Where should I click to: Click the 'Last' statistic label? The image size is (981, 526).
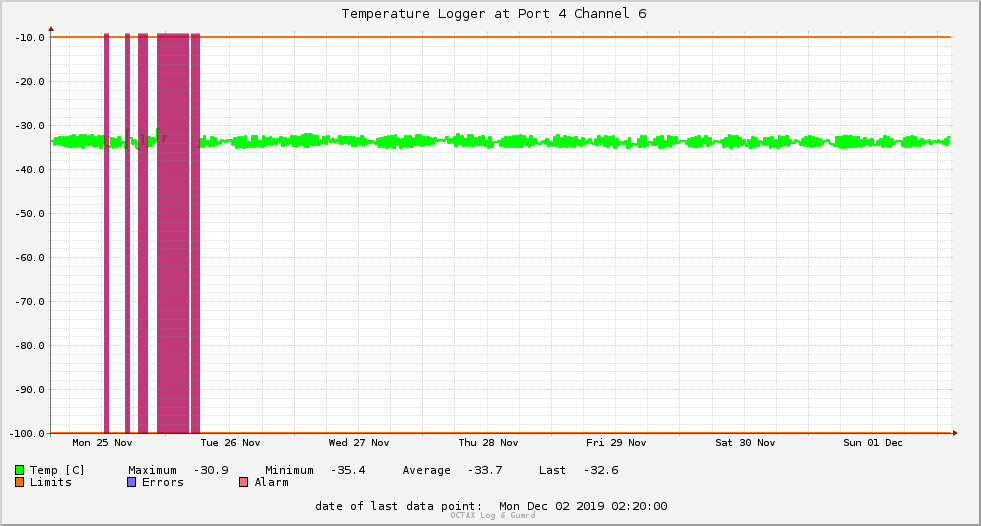[552, 470]
